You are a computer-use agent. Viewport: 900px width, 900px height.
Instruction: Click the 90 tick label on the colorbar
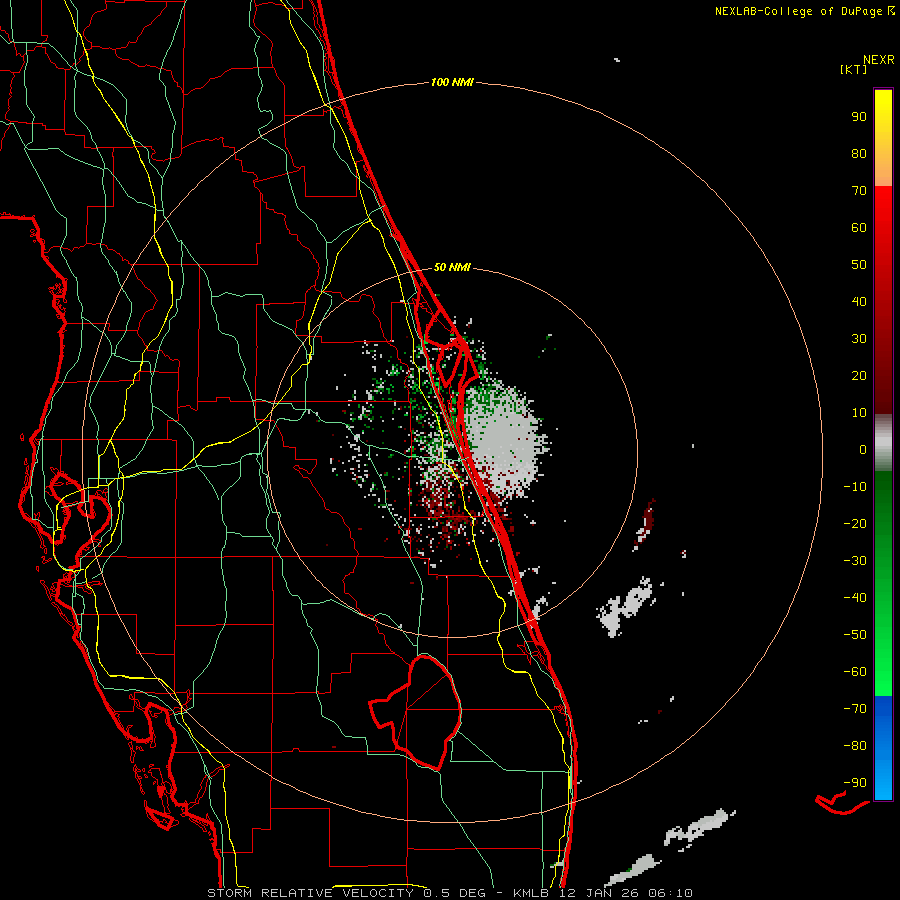tap(859, 117)
